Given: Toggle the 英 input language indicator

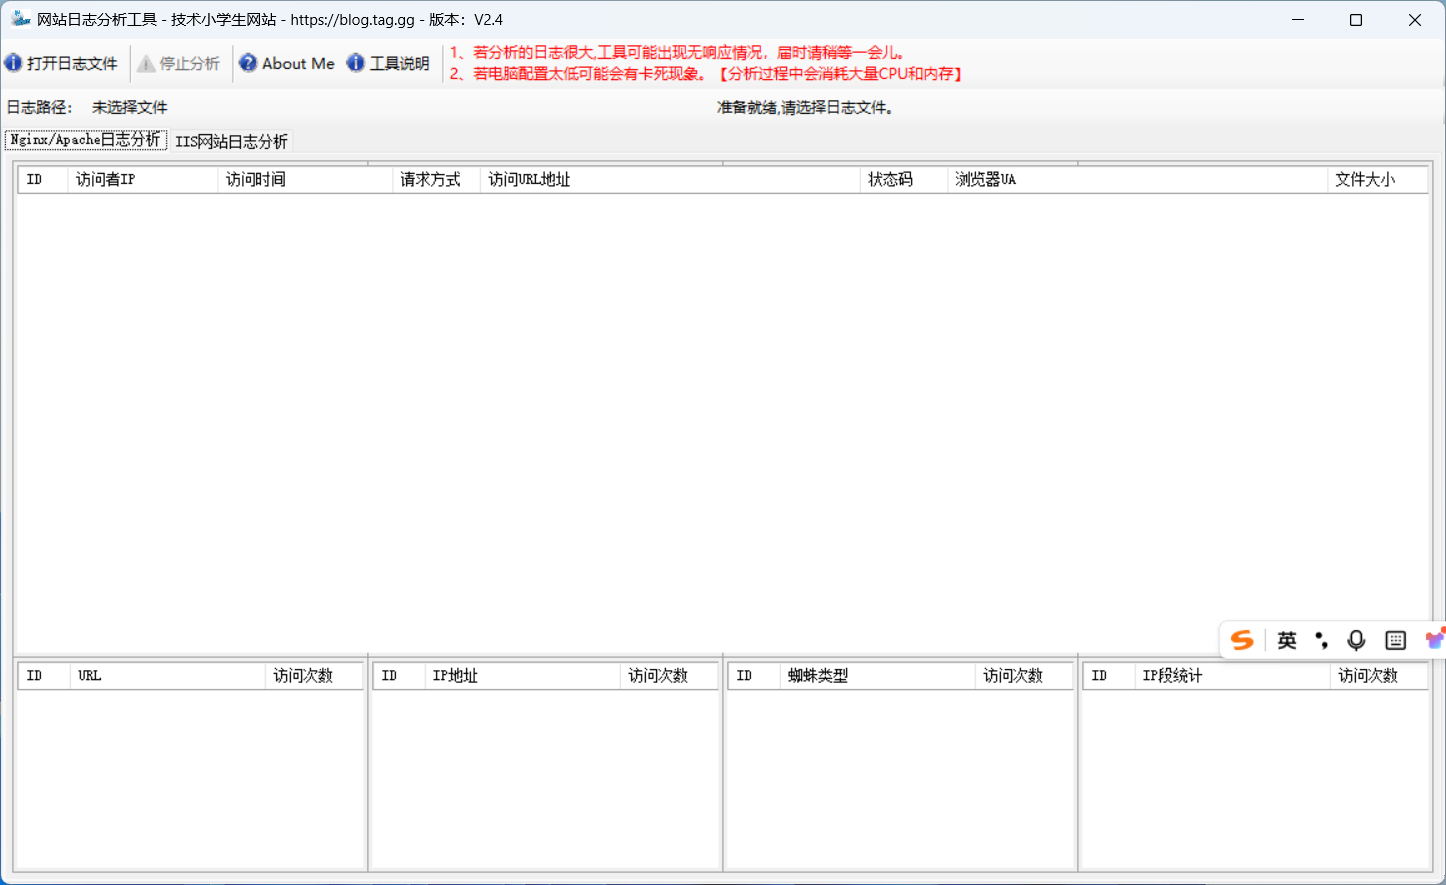Looking at the screenshot, I should pos(1287,640).
